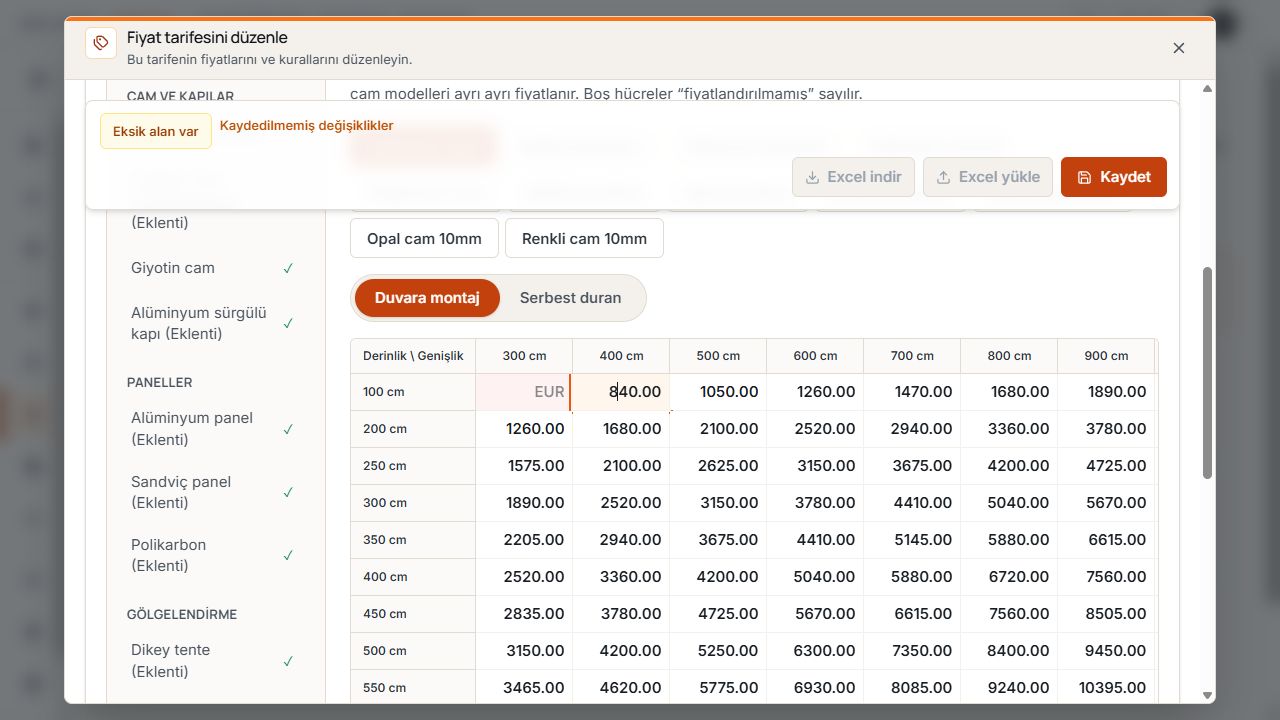Click the 1575.00 price cell
Screen dimensions: 1280x720
pyautogui.click(x=523, y=466)
